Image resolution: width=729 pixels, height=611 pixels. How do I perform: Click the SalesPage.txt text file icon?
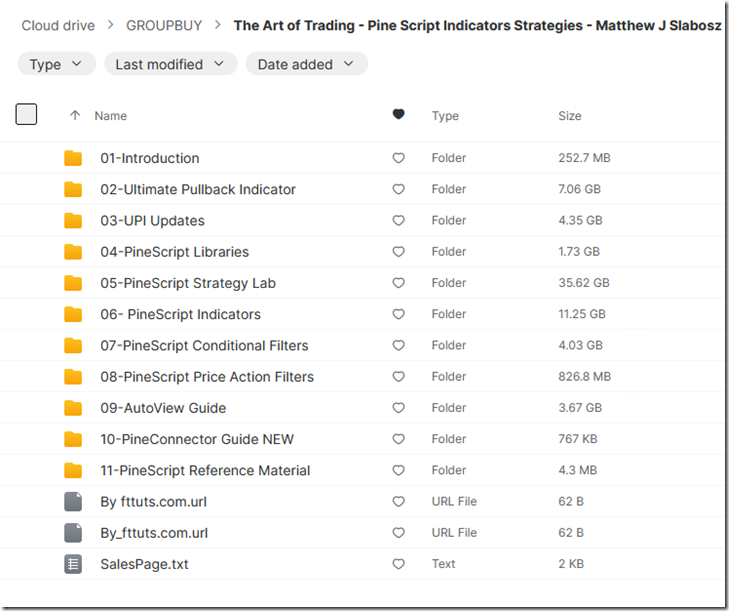73,564
